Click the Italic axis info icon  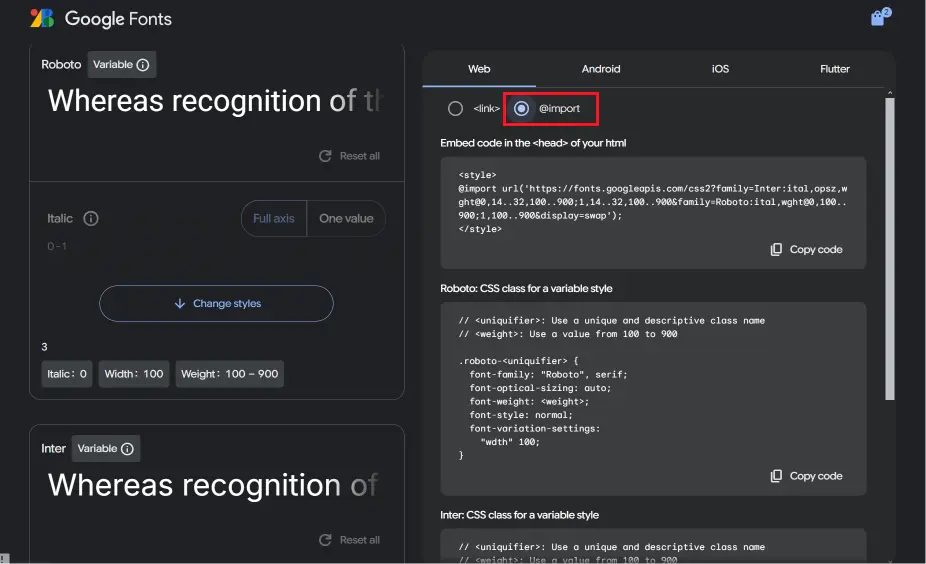pyautogui.click(x=91, y=219)
